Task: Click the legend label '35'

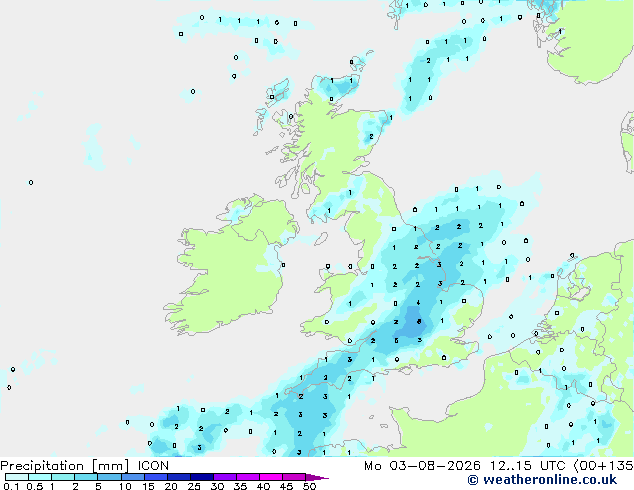Action: point(240,486)
